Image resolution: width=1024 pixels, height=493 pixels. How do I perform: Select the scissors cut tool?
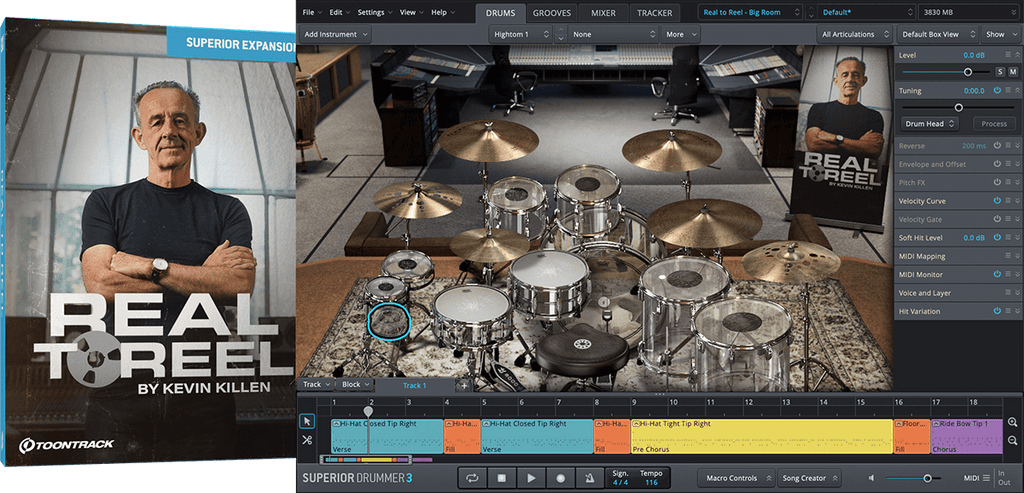point(307,440)
